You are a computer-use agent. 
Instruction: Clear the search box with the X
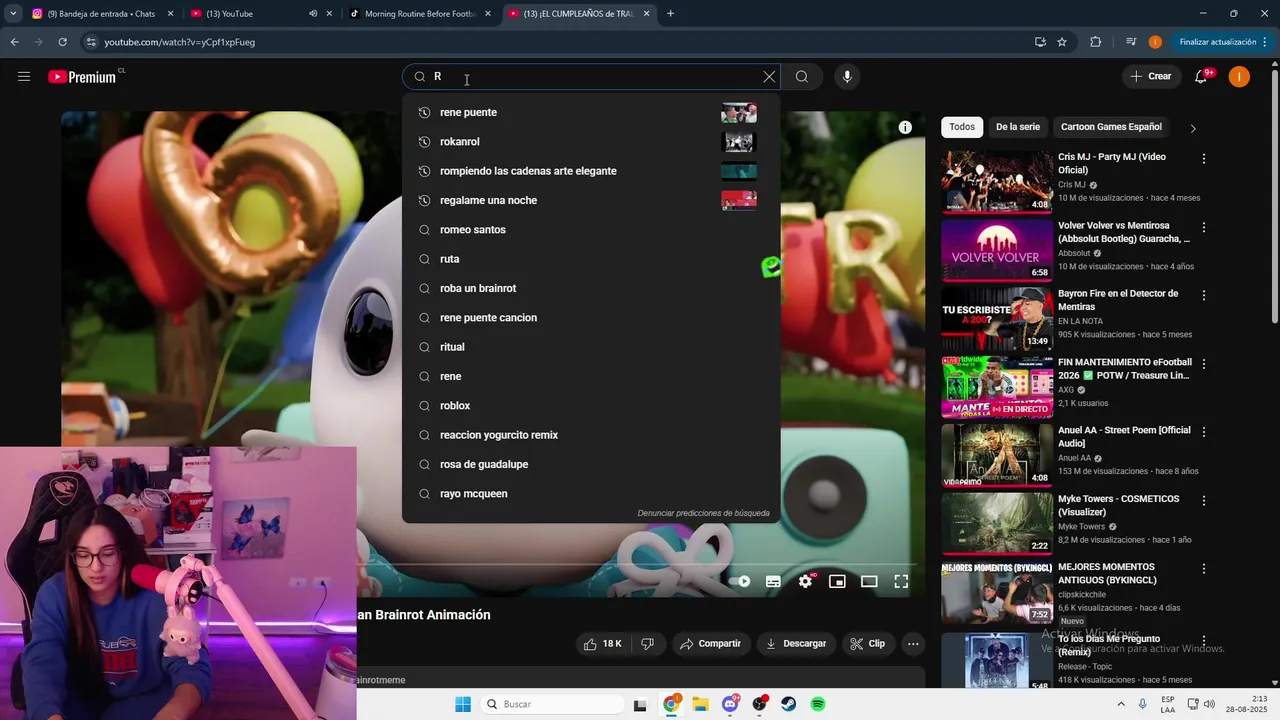tap(769, 77)
